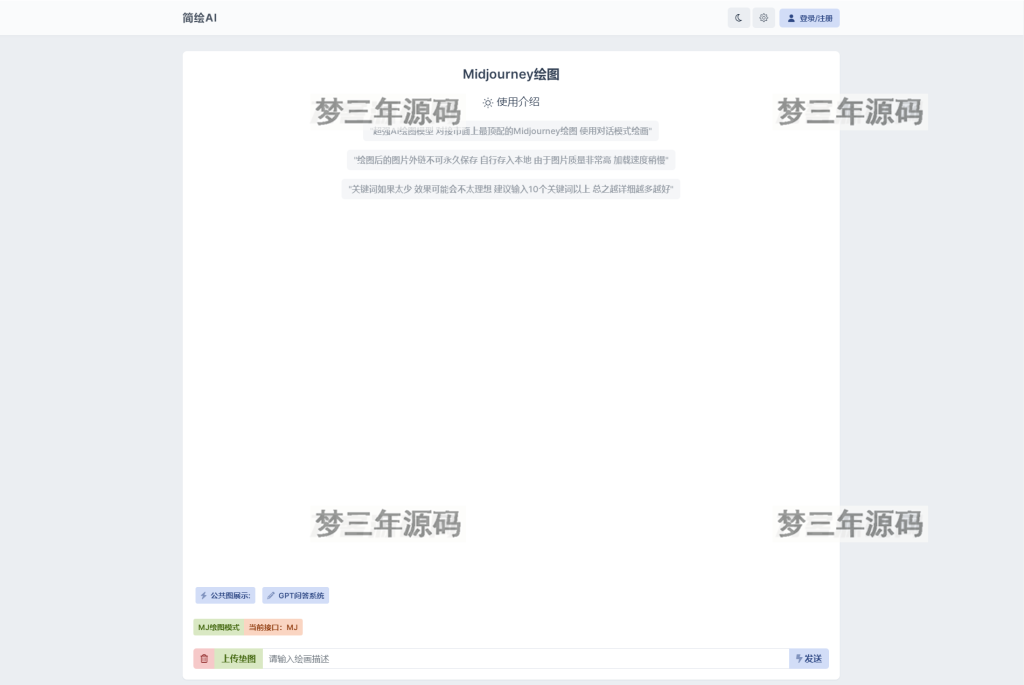Click the Midjourney绘图 title

pyautogui.click(x=511, y=74)
